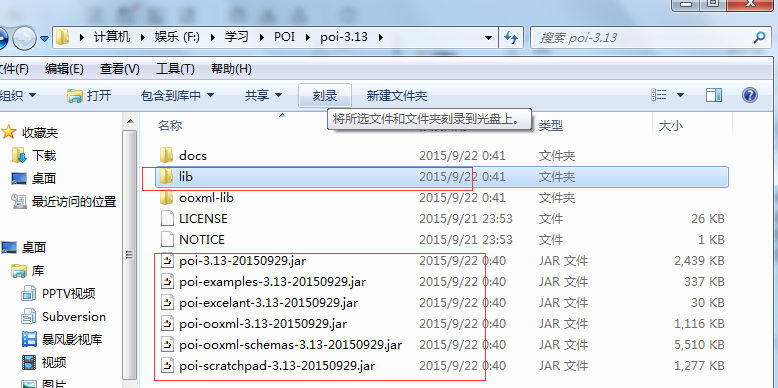Click the change view icon
778x388 pixels.
(x=658, y=95)
